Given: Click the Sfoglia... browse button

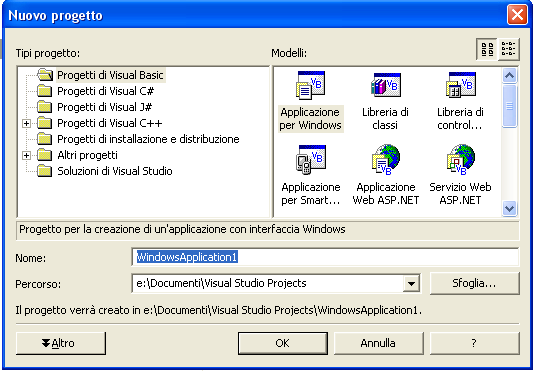Looking at the screenshot, I should 475,283.
